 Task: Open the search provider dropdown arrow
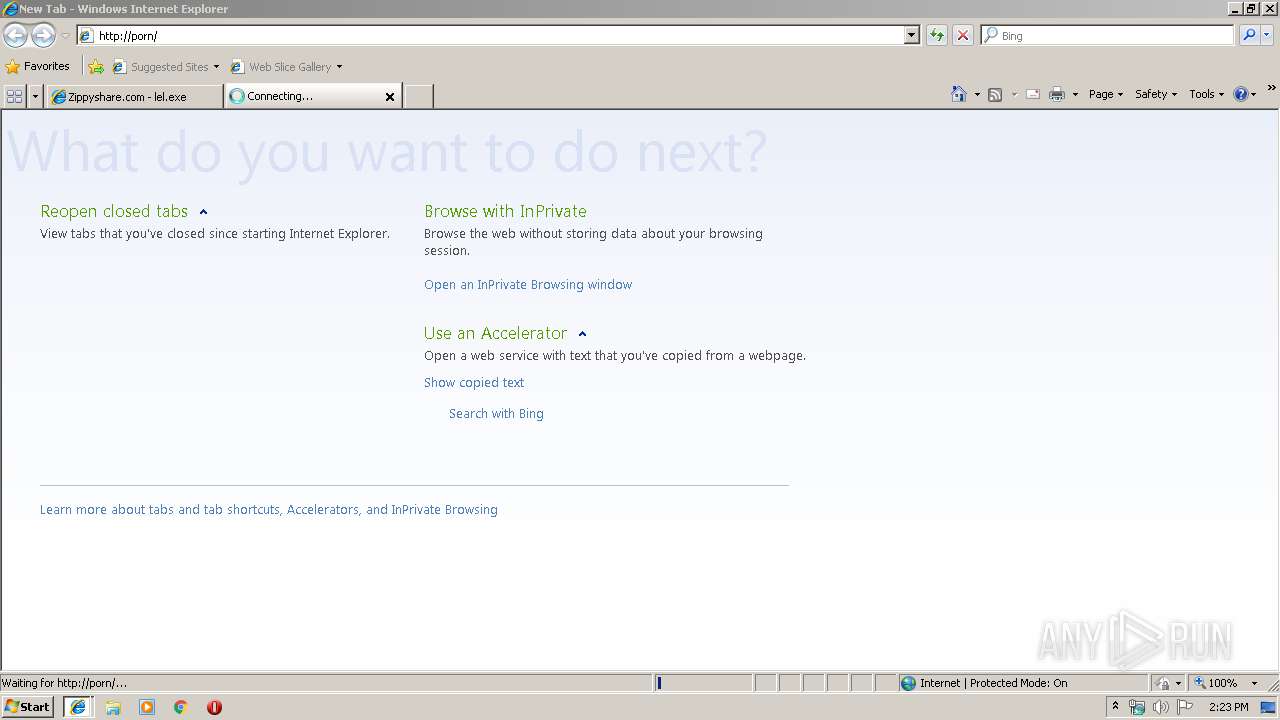point(1267,36)
